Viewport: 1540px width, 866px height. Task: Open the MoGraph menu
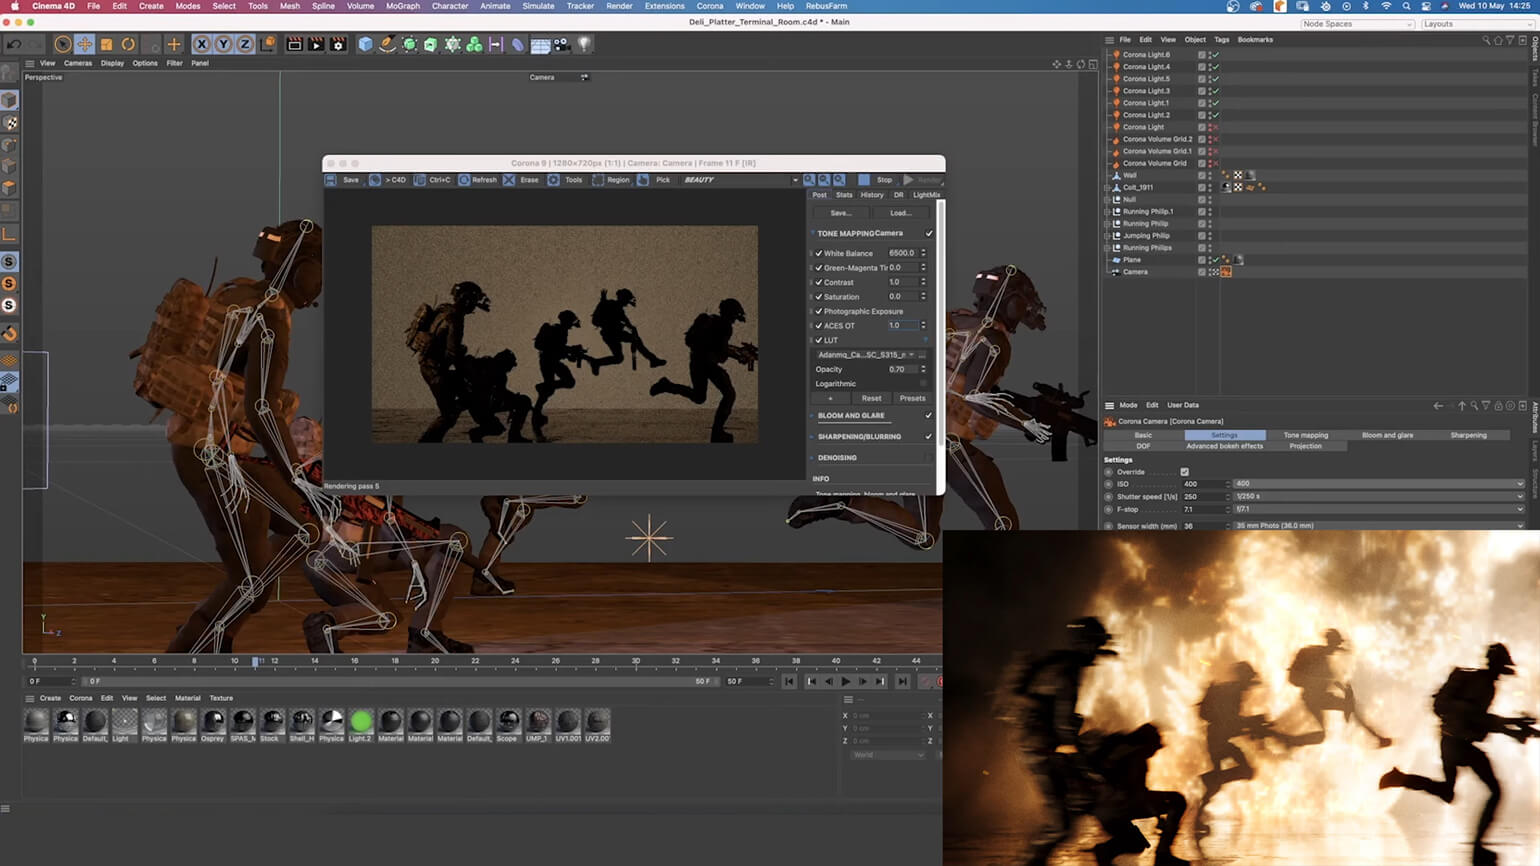click(x=403, y=6)
